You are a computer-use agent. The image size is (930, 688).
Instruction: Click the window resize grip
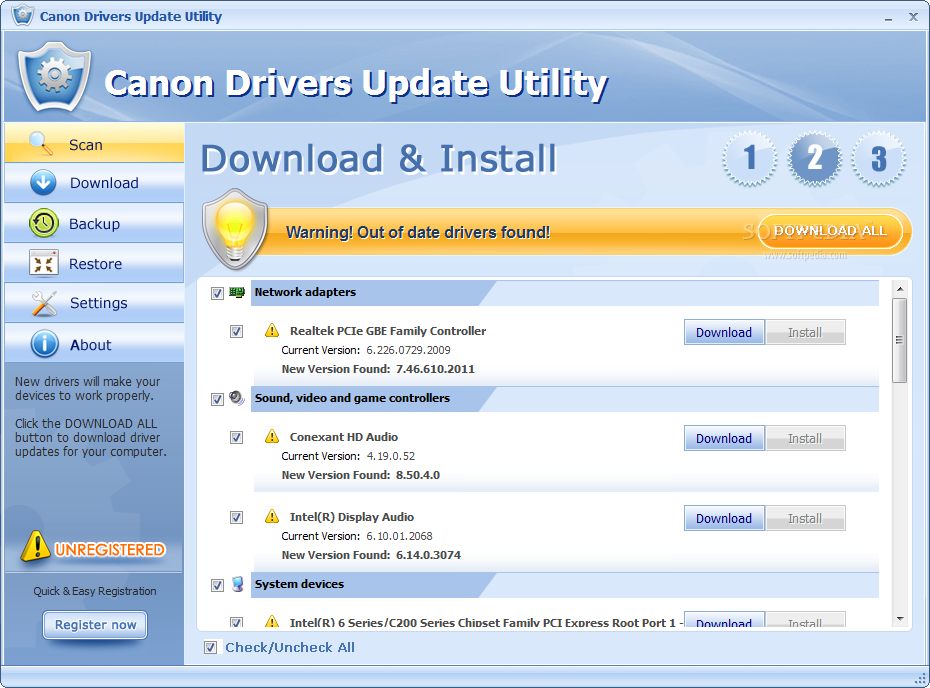coord(920,678)
